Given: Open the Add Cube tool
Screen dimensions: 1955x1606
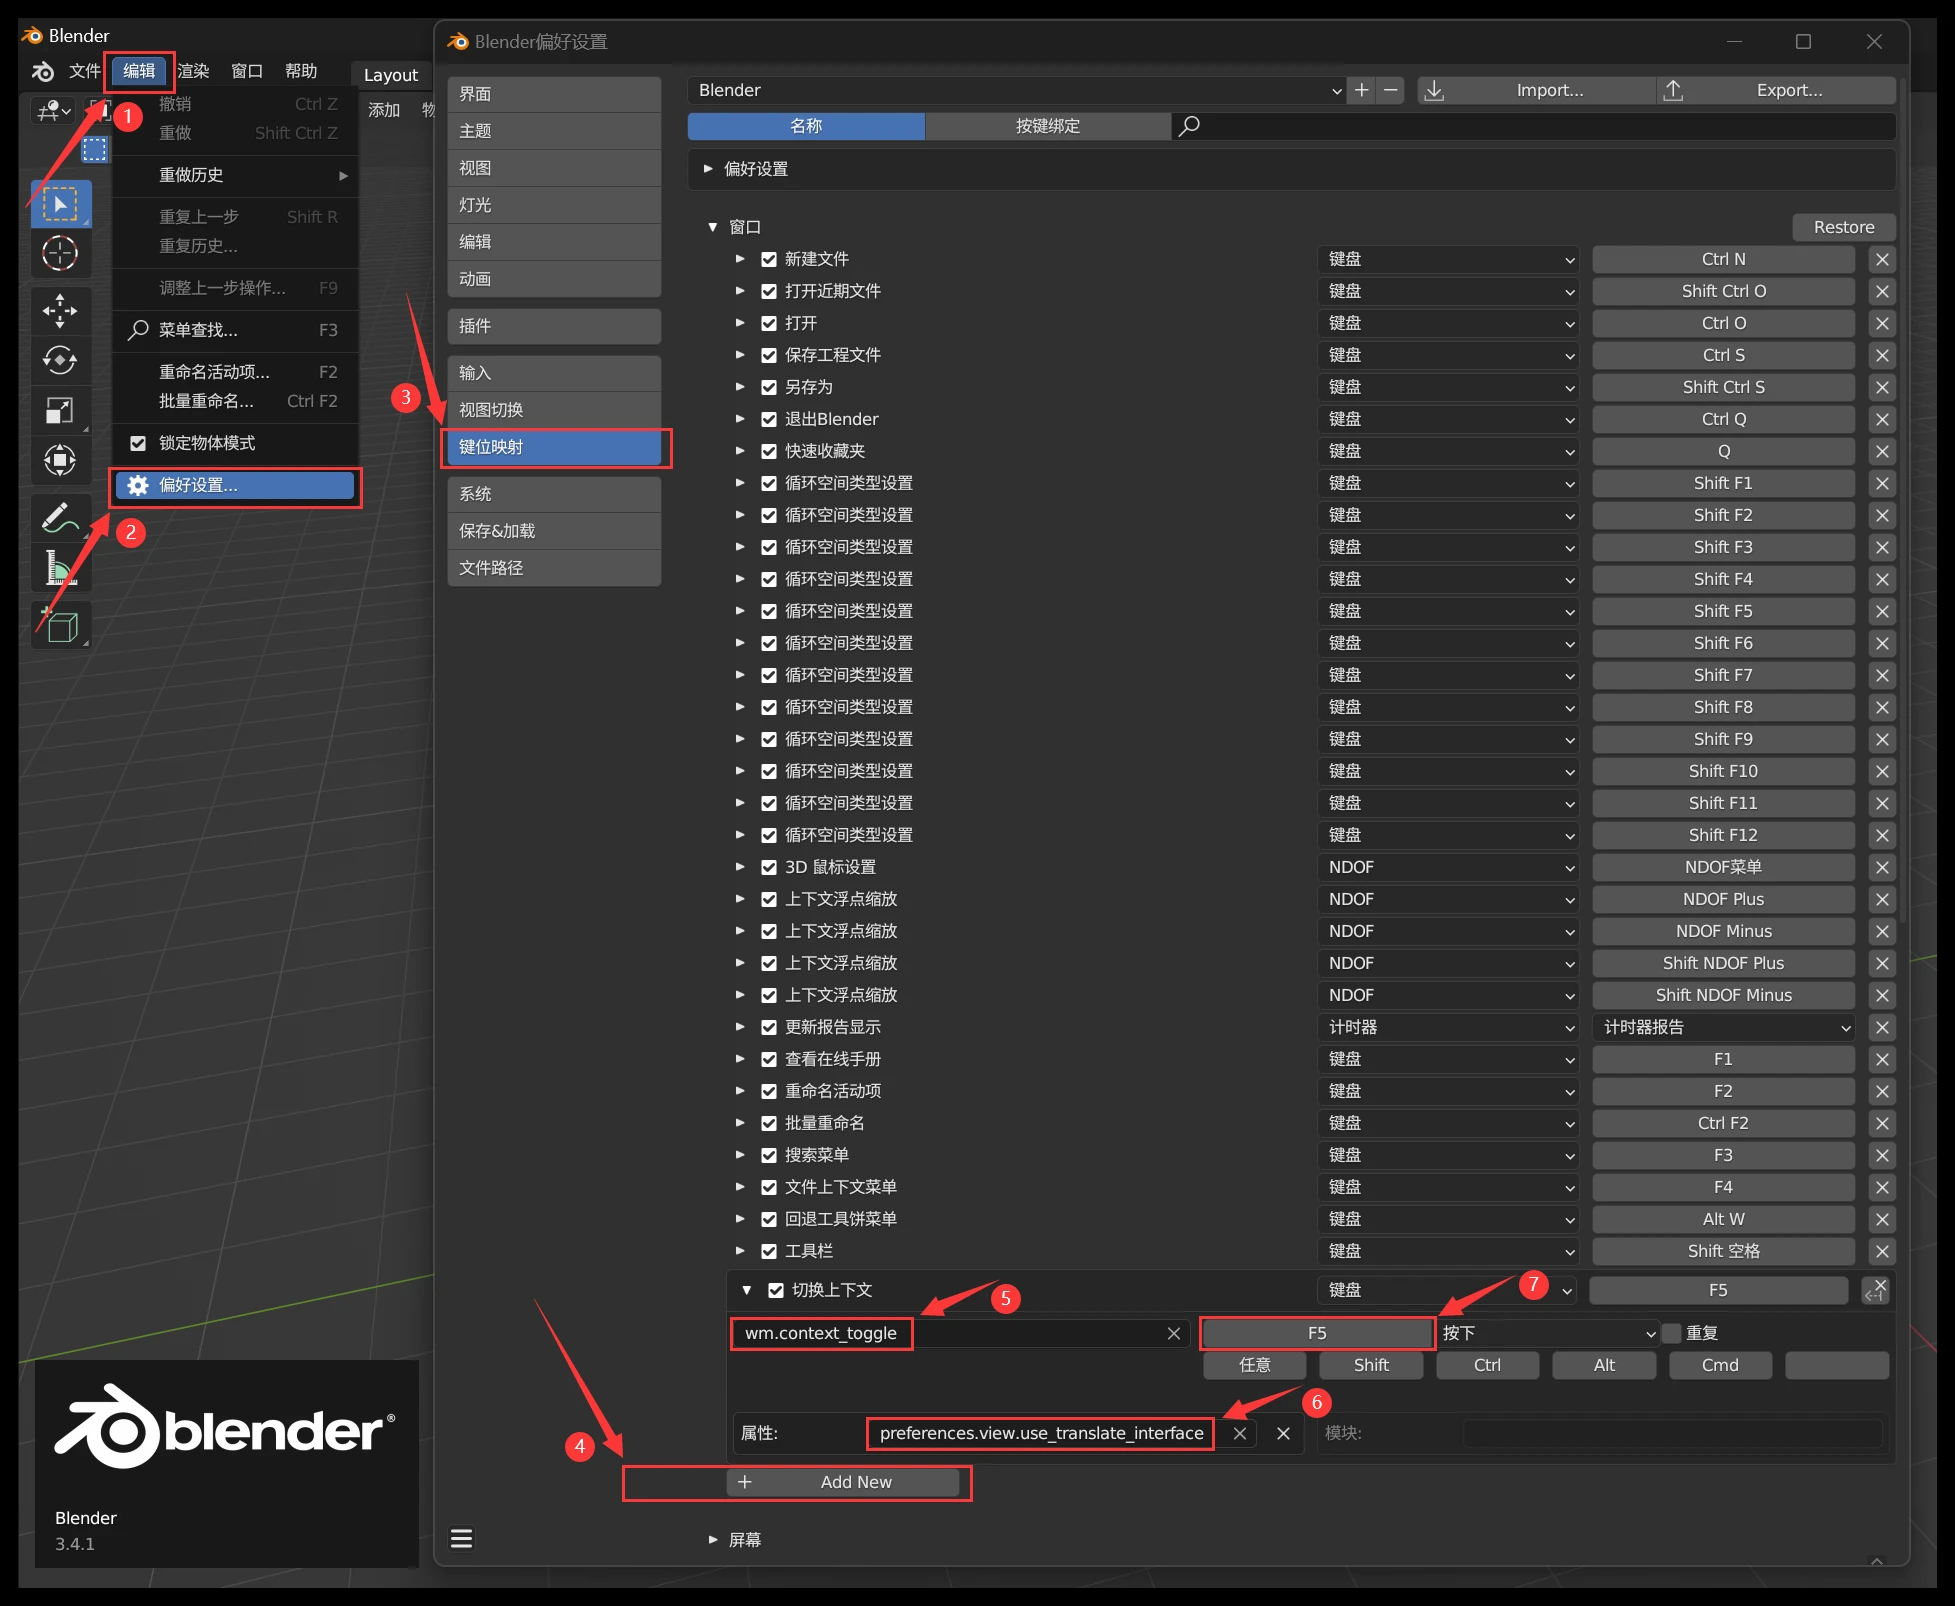Looking at the screenshot, I should click(x=60, y=625).
